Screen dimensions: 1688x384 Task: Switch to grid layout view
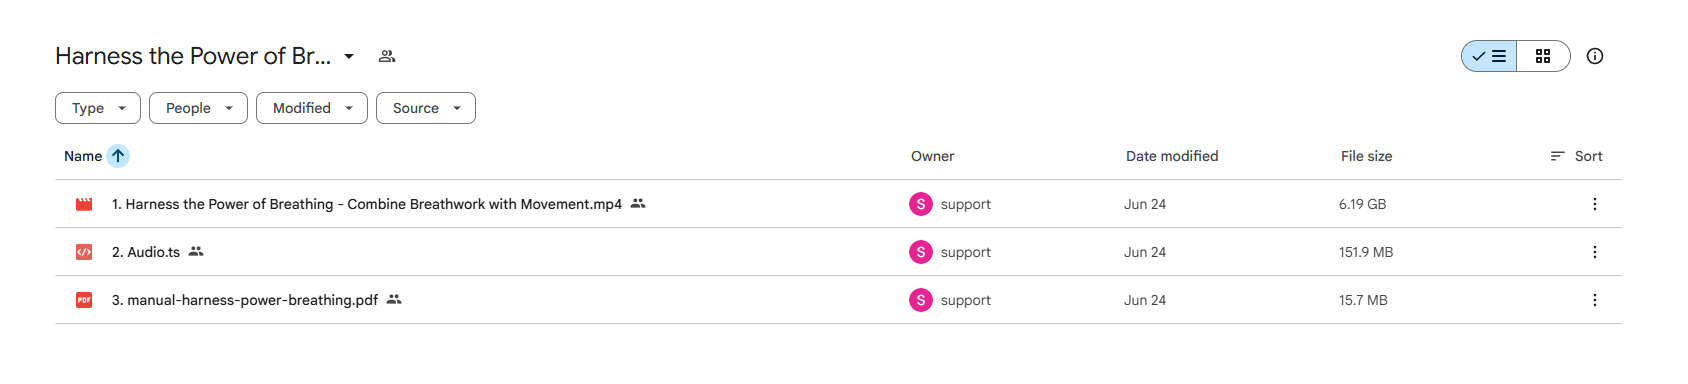tap(1543, 56)
